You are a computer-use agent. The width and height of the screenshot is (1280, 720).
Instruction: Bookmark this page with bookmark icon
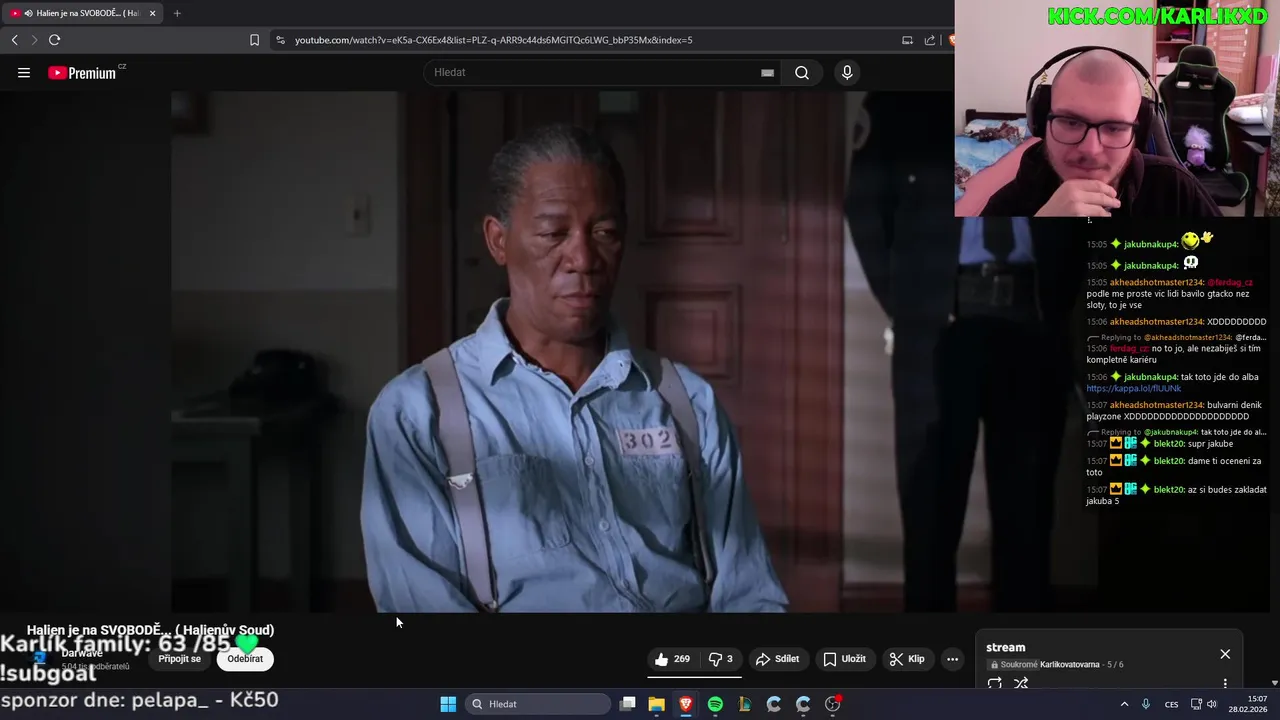[254, 40]
